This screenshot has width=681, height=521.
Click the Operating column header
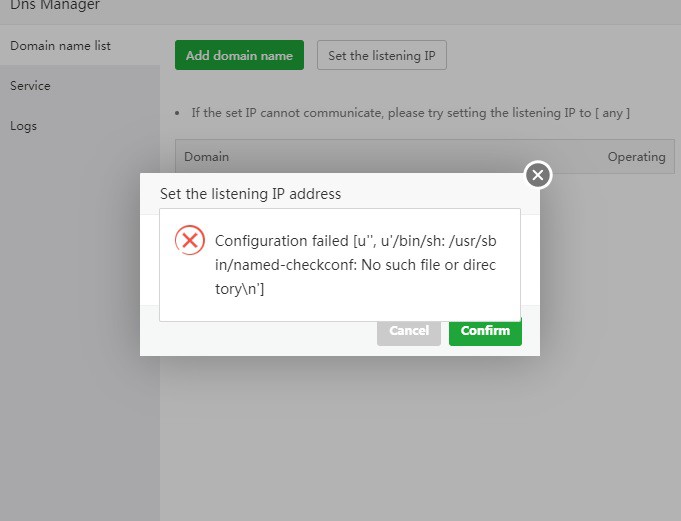(636, 157)
